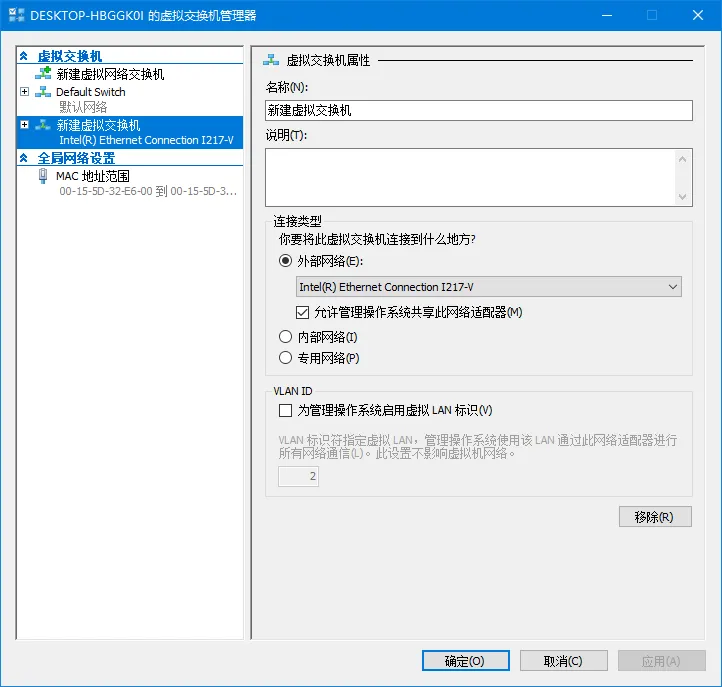Image resolution: width=722 pixels, height=687 pixels.
Task: Expand the 新建虚拟交换机 tree node
Action: 24,124
